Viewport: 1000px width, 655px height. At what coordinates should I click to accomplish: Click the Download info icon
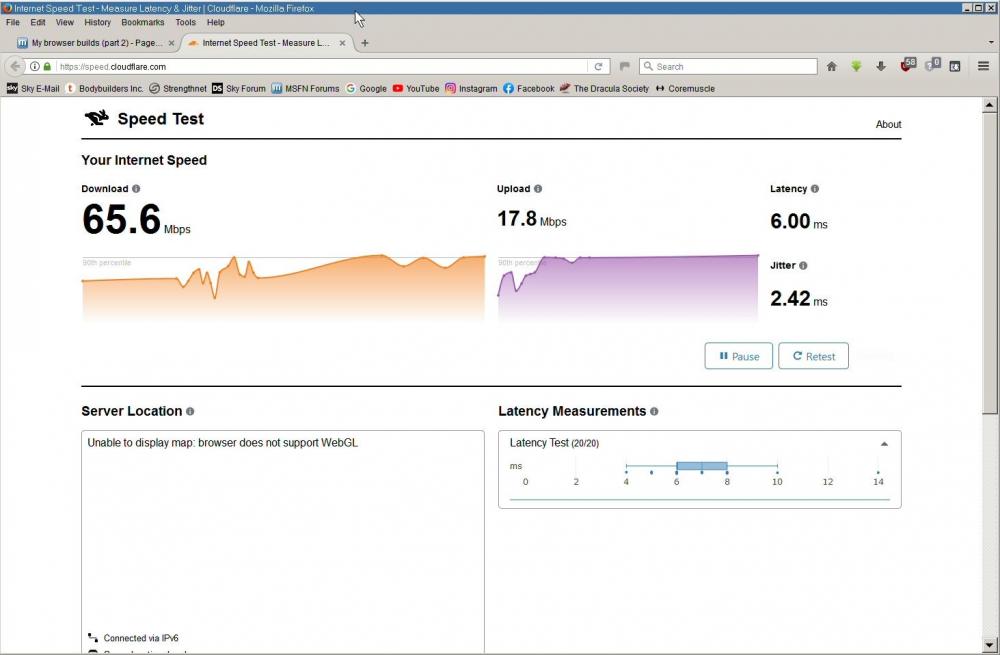tap(136, 189)
